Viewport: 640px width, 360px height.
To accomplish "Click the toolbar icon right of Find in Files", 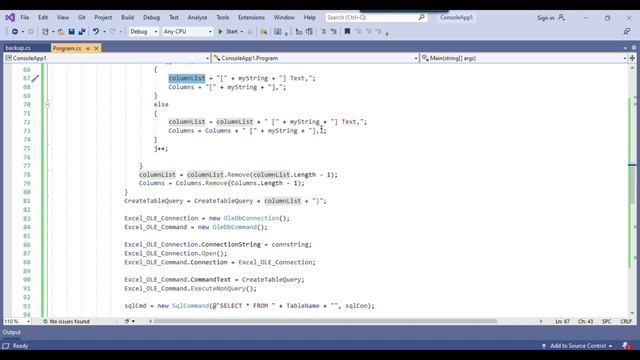I will 278,31.
